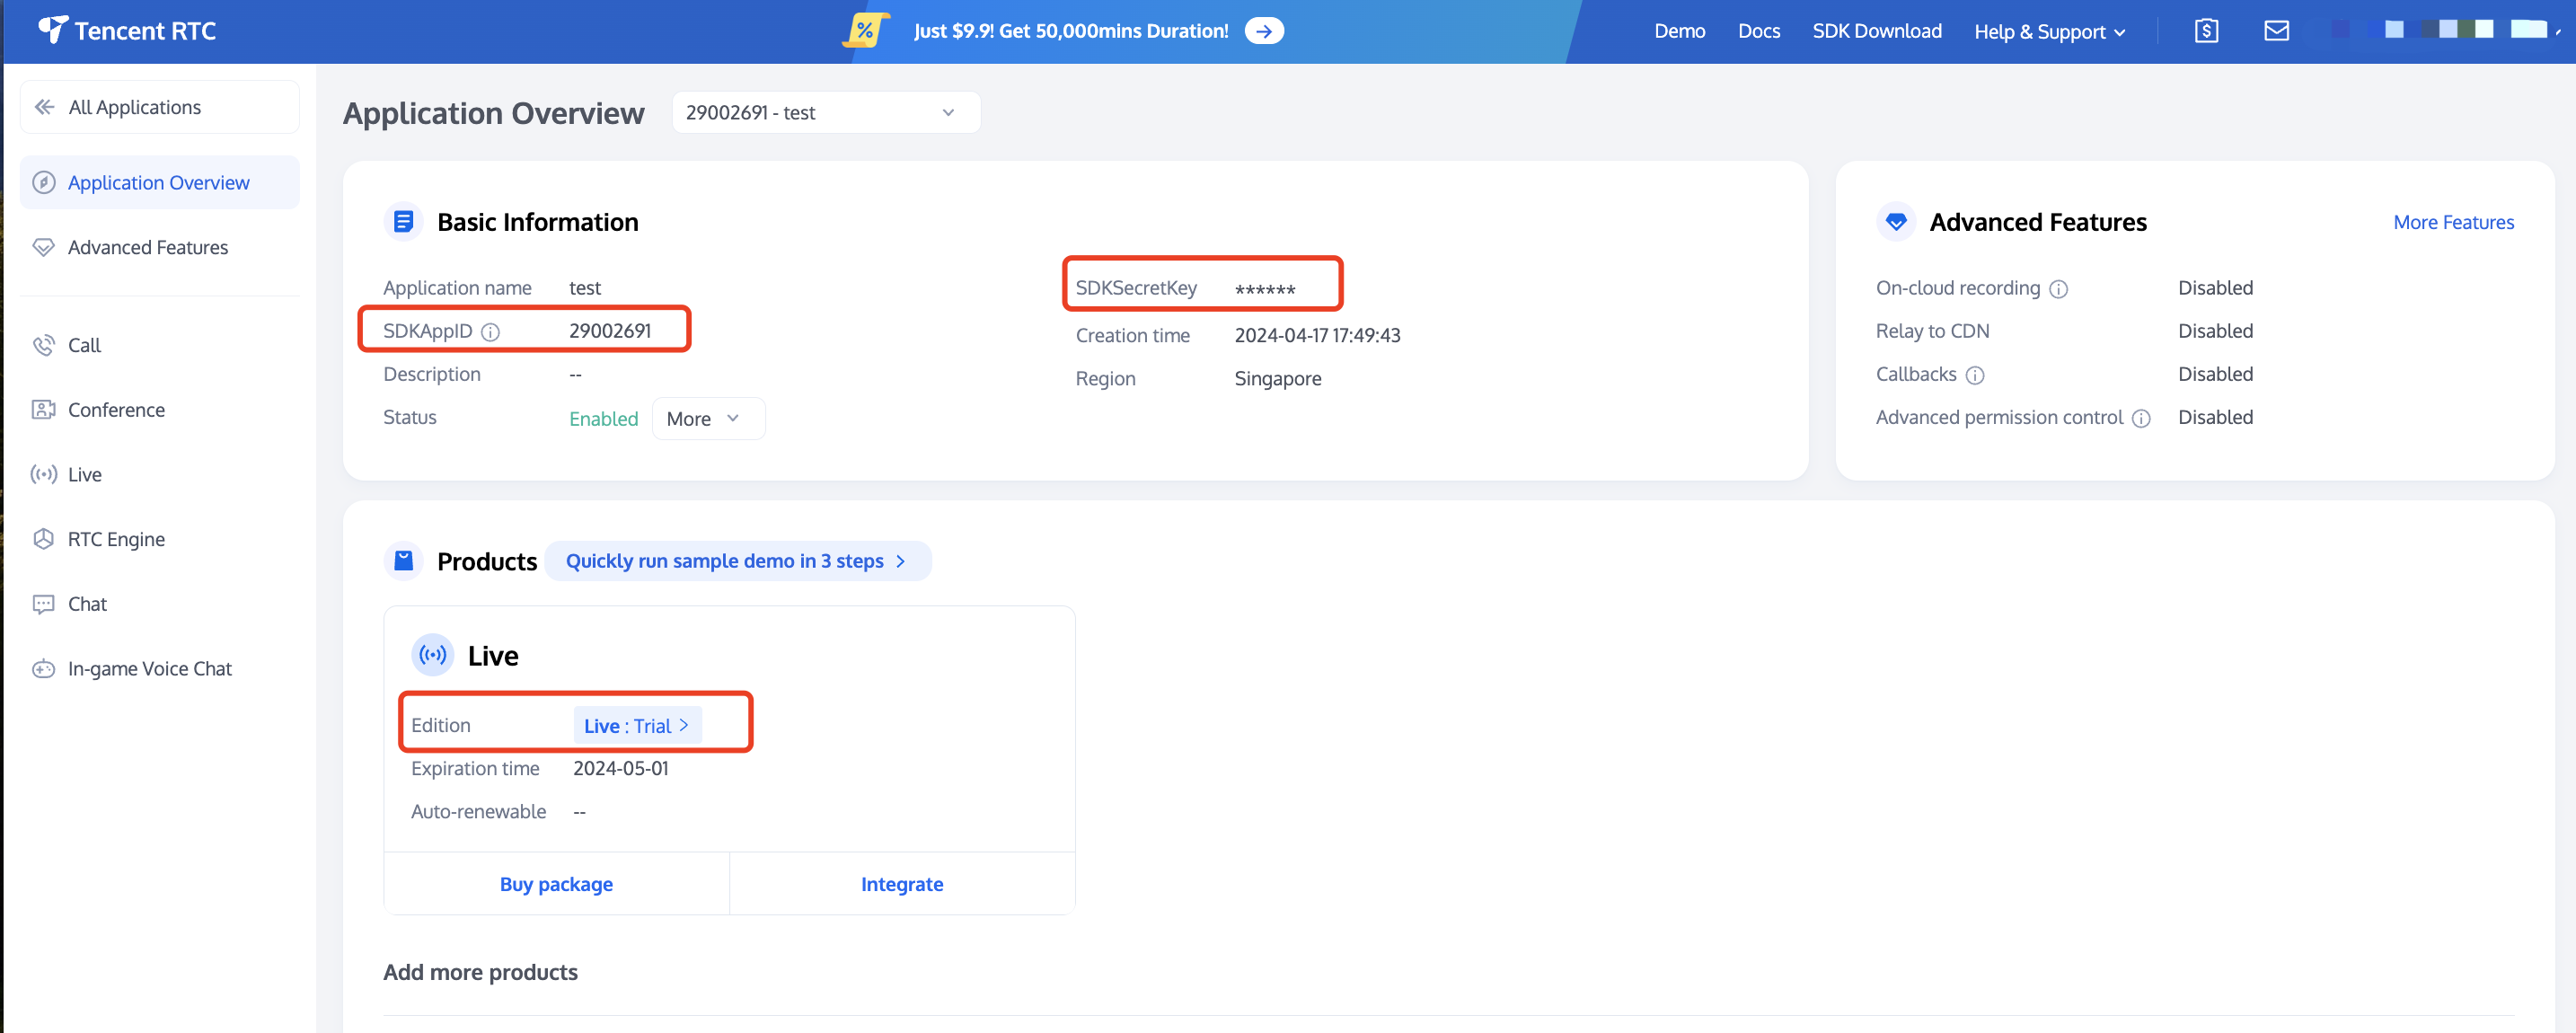Click Advanced permission control info icon
Screen dimensions: 2576x1033
point(2140,418)
